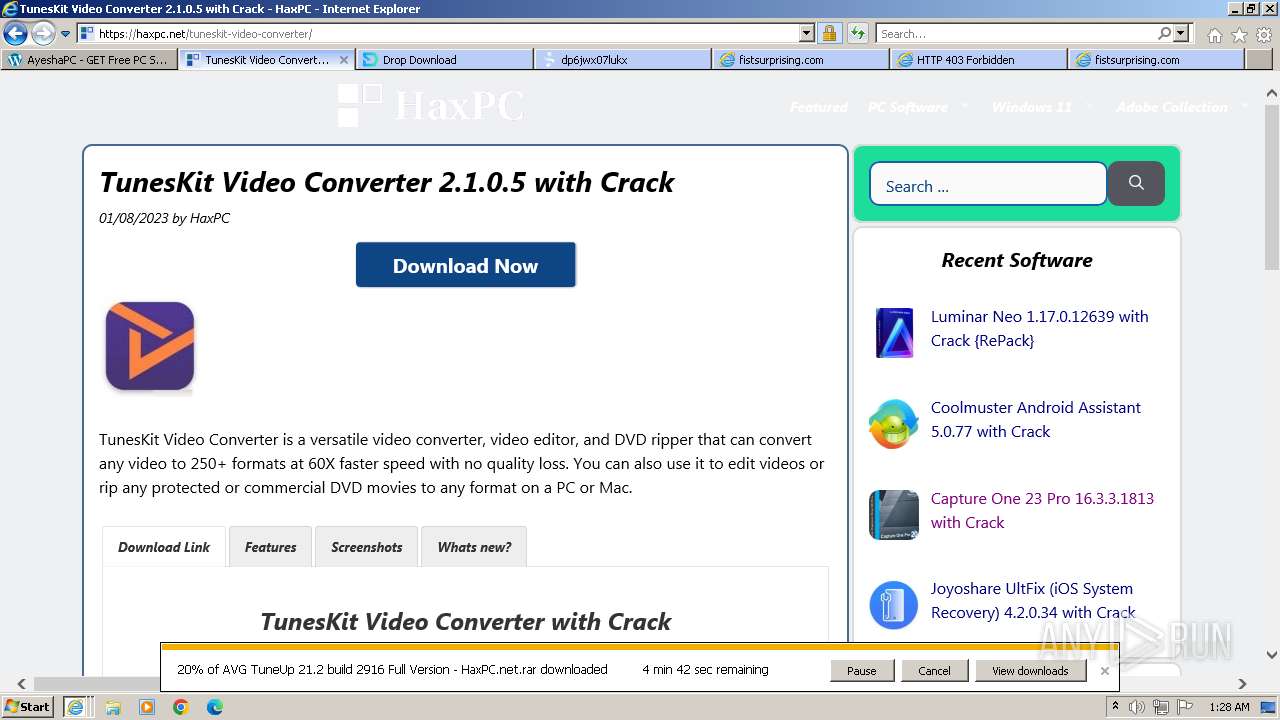Switch to Drop Download tab
This screenshot has height=720, width=1280.
tap(444, 60)
